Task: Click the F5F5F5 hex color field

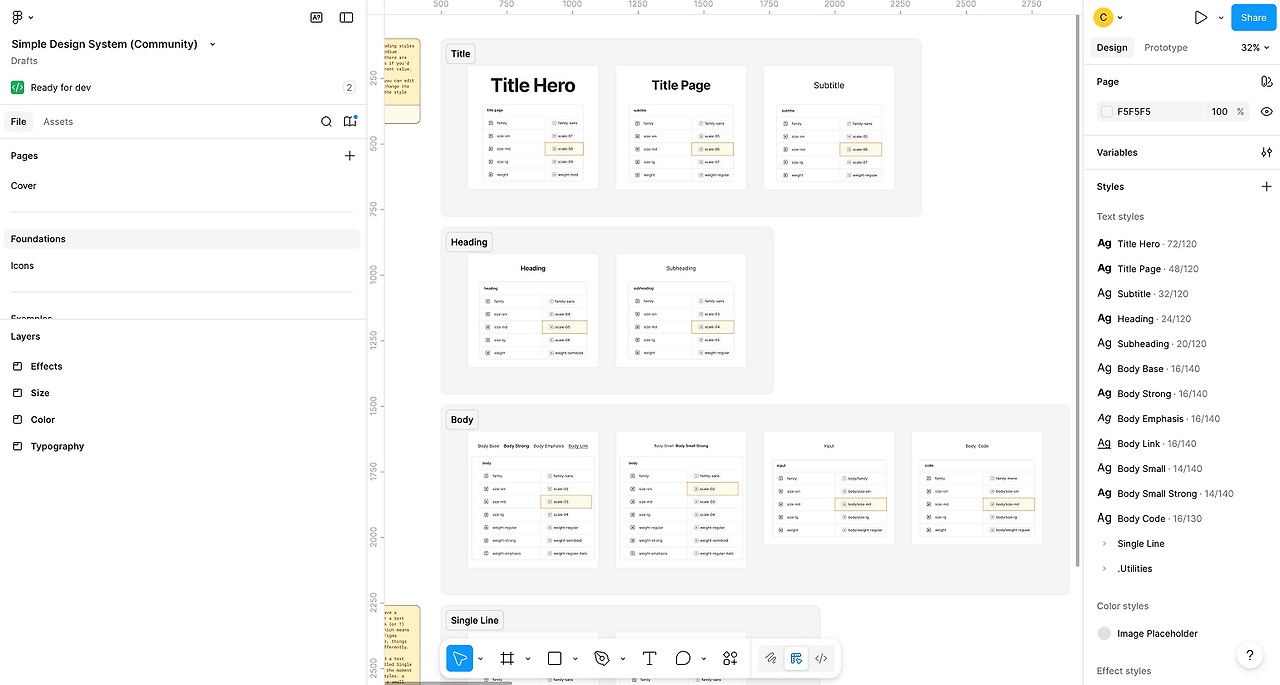Action: point(1150,111)
